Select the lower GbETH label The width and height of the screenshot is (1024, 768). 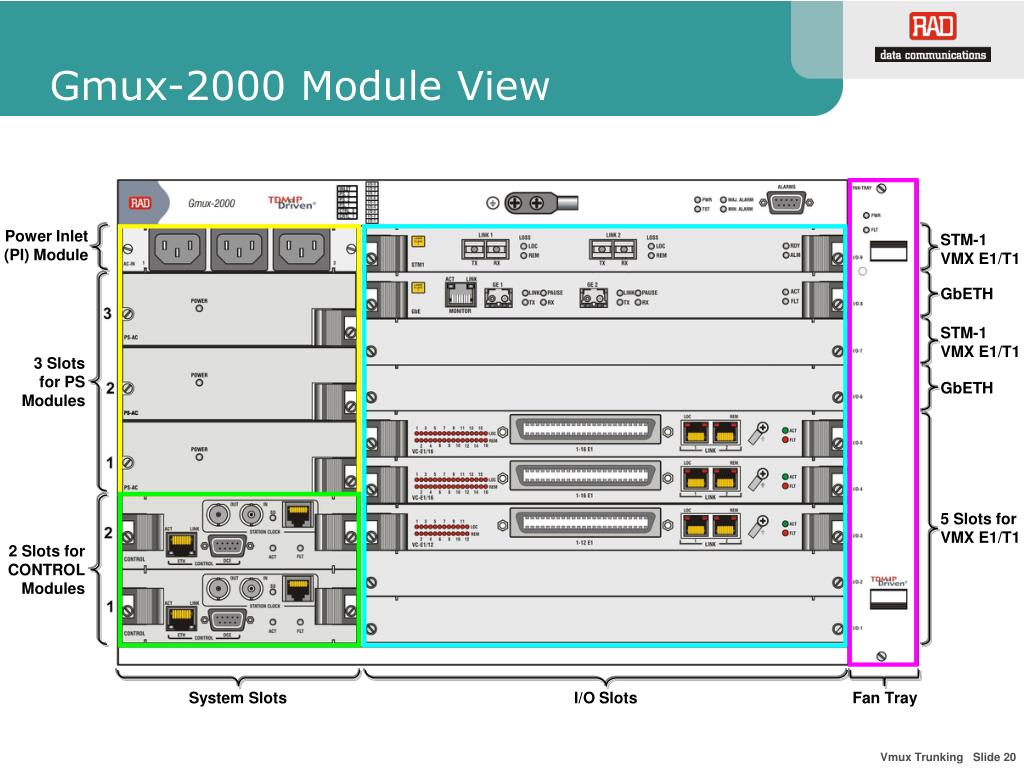(967, 388)
